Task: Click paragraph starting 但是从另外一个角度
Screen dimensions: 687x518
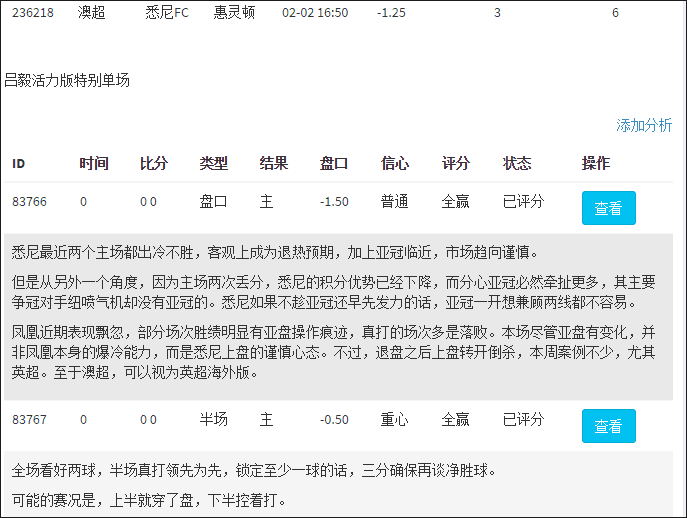Action: pos(333,292)
